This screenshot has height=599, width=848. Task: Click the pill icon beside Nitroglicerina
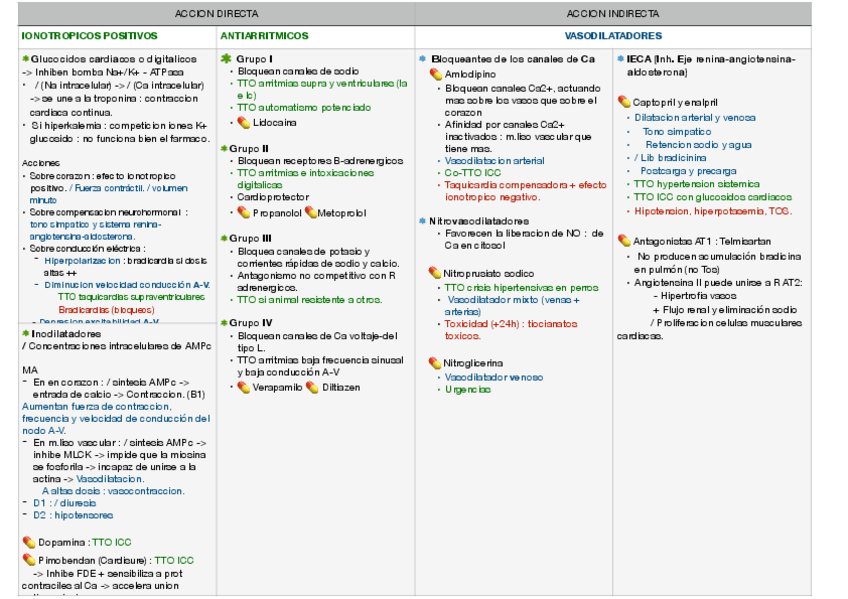tap(434, 363)
